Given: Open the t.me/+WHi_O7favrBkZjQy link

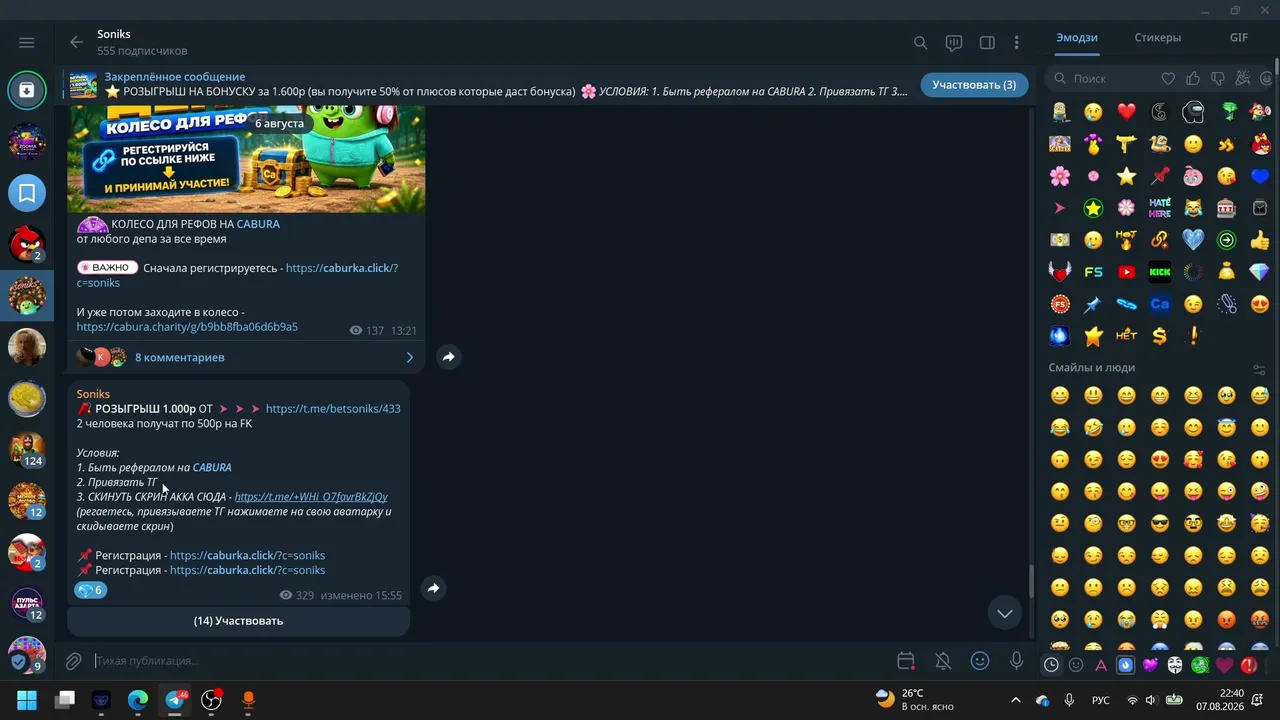Looking at the screenshot, I should pyautogui.click(x=311, y=497).
